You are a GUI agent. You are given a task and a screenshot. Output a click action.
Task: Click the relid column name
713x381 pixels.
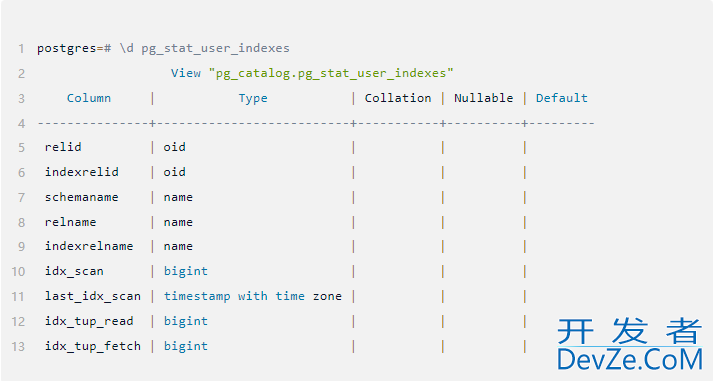click(x=63, y=147)
